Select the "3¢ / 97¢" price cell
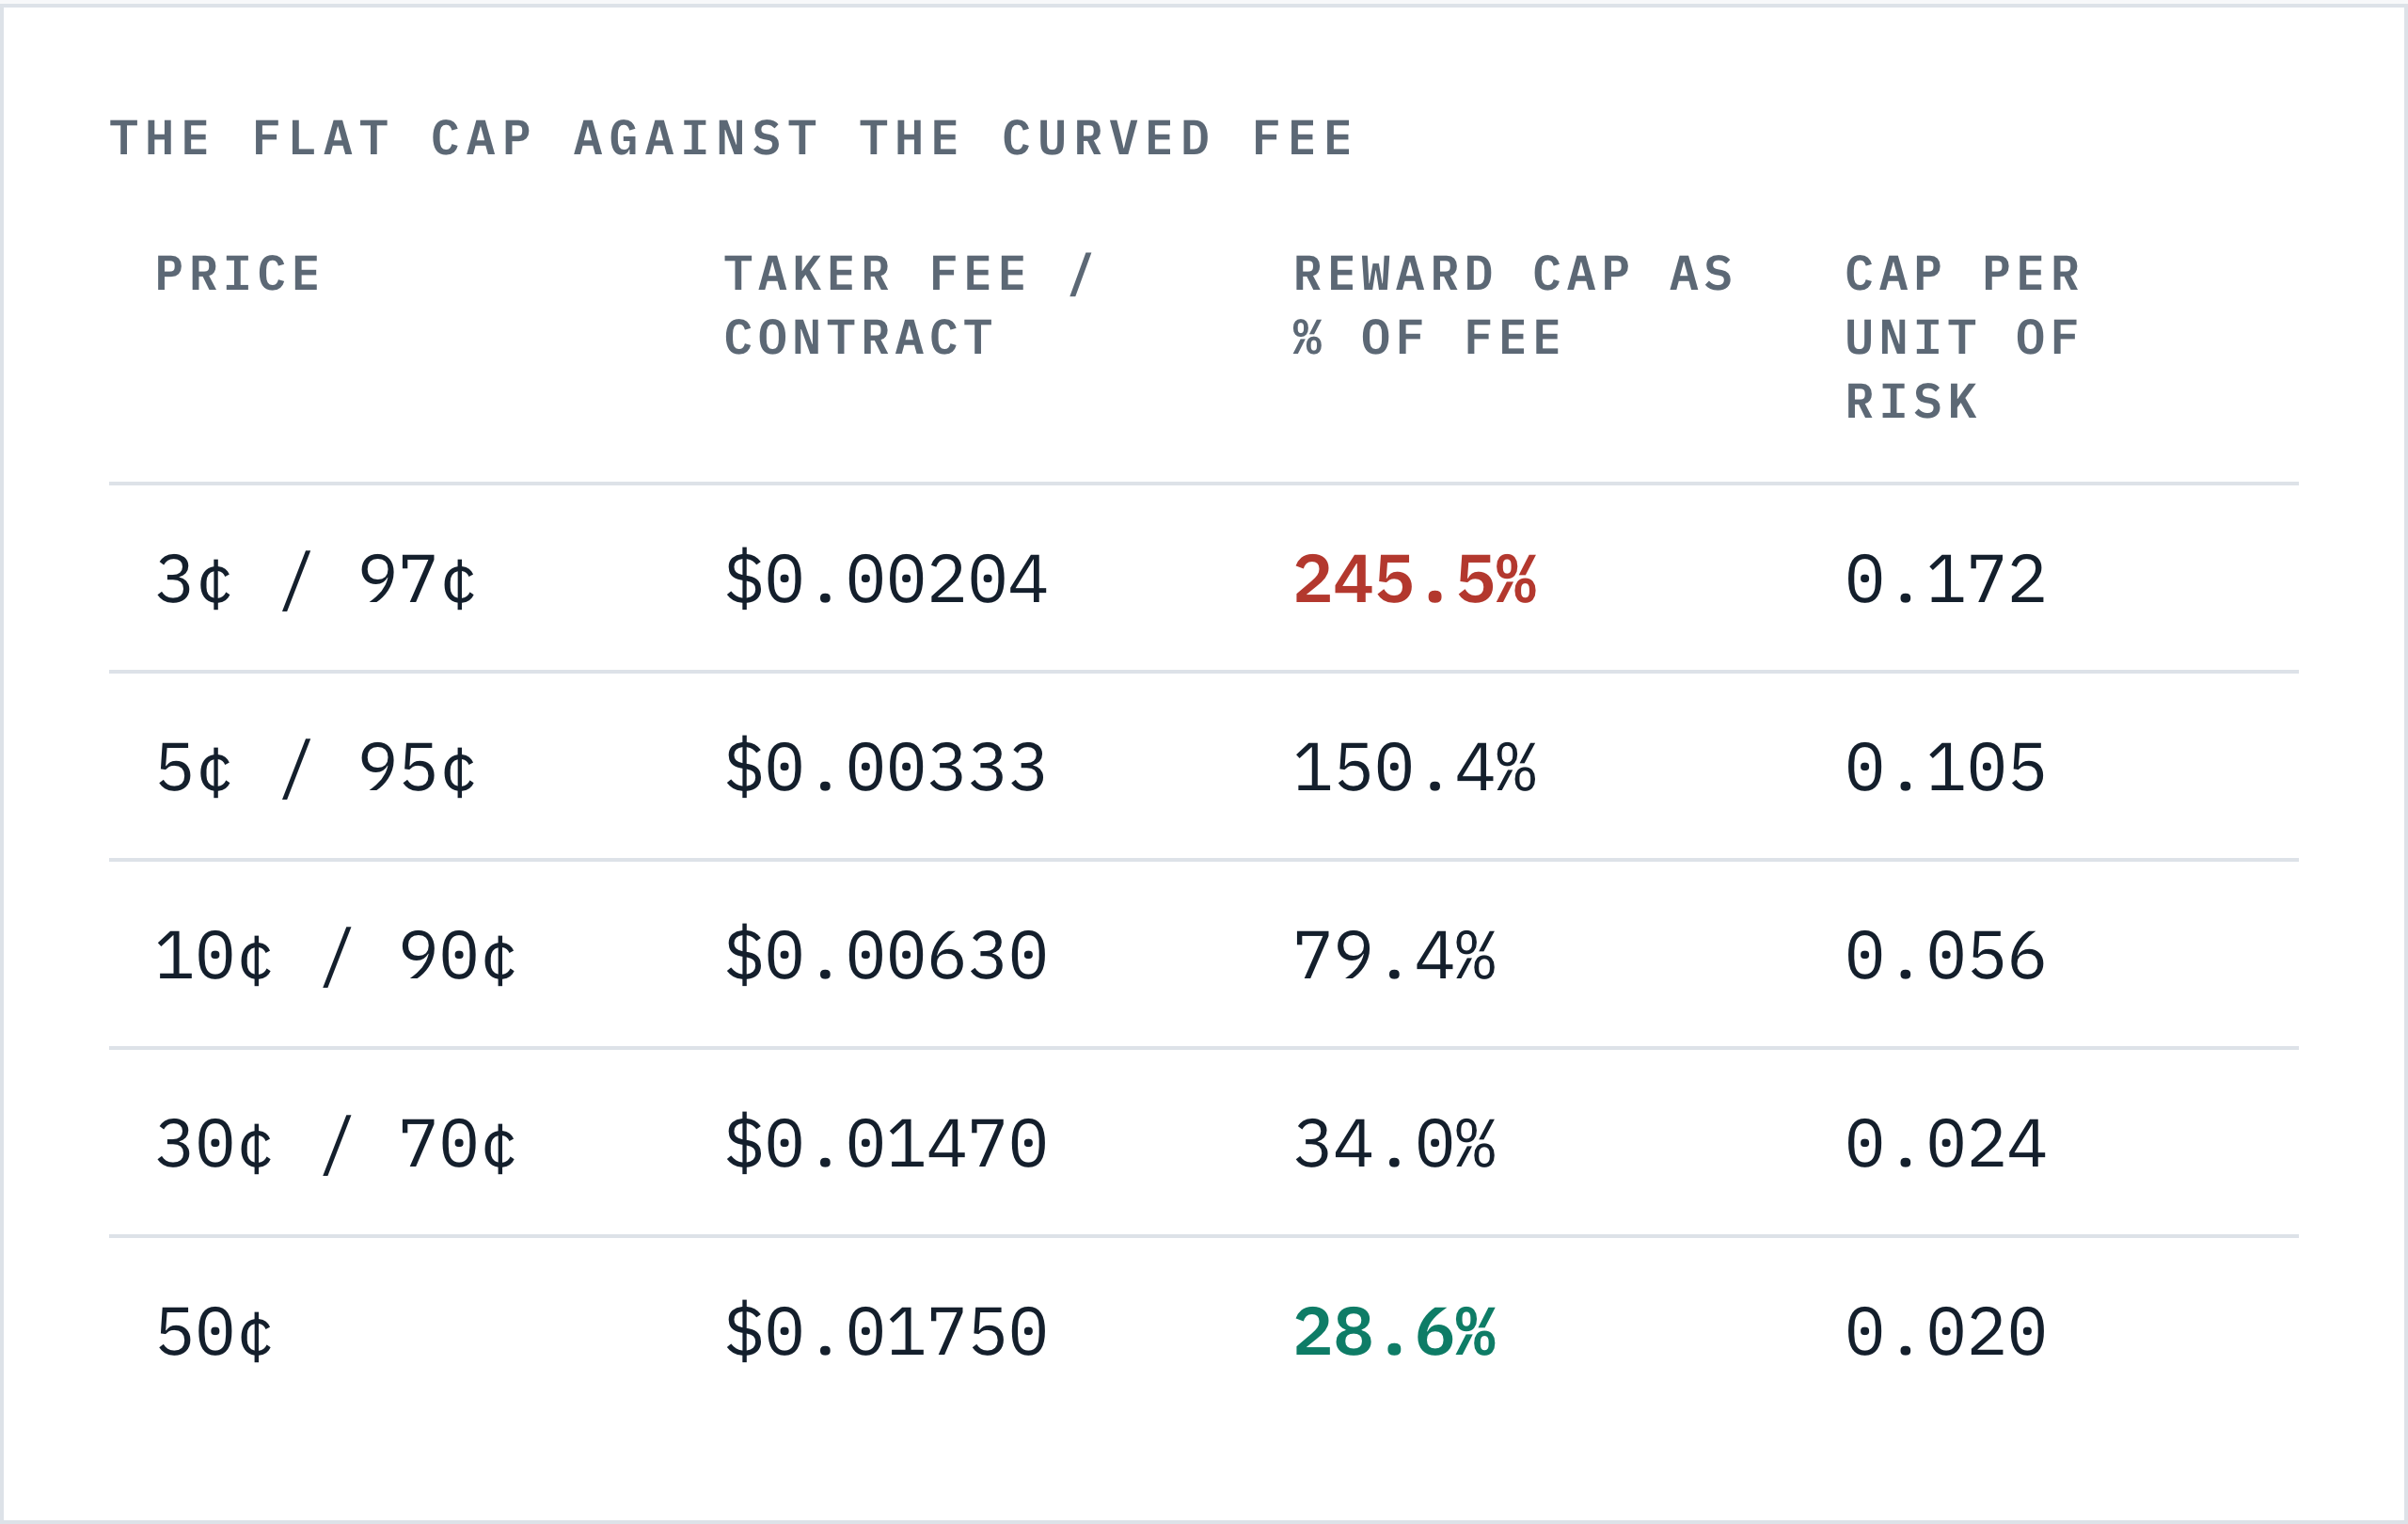 click(x=316, y=580)
